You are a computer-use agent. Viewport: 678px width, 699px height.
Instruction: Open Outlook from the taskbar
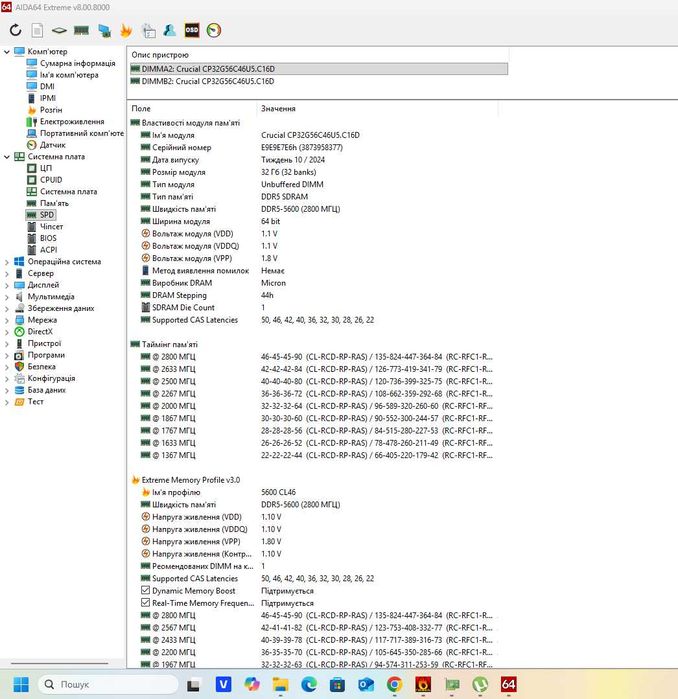366,684
